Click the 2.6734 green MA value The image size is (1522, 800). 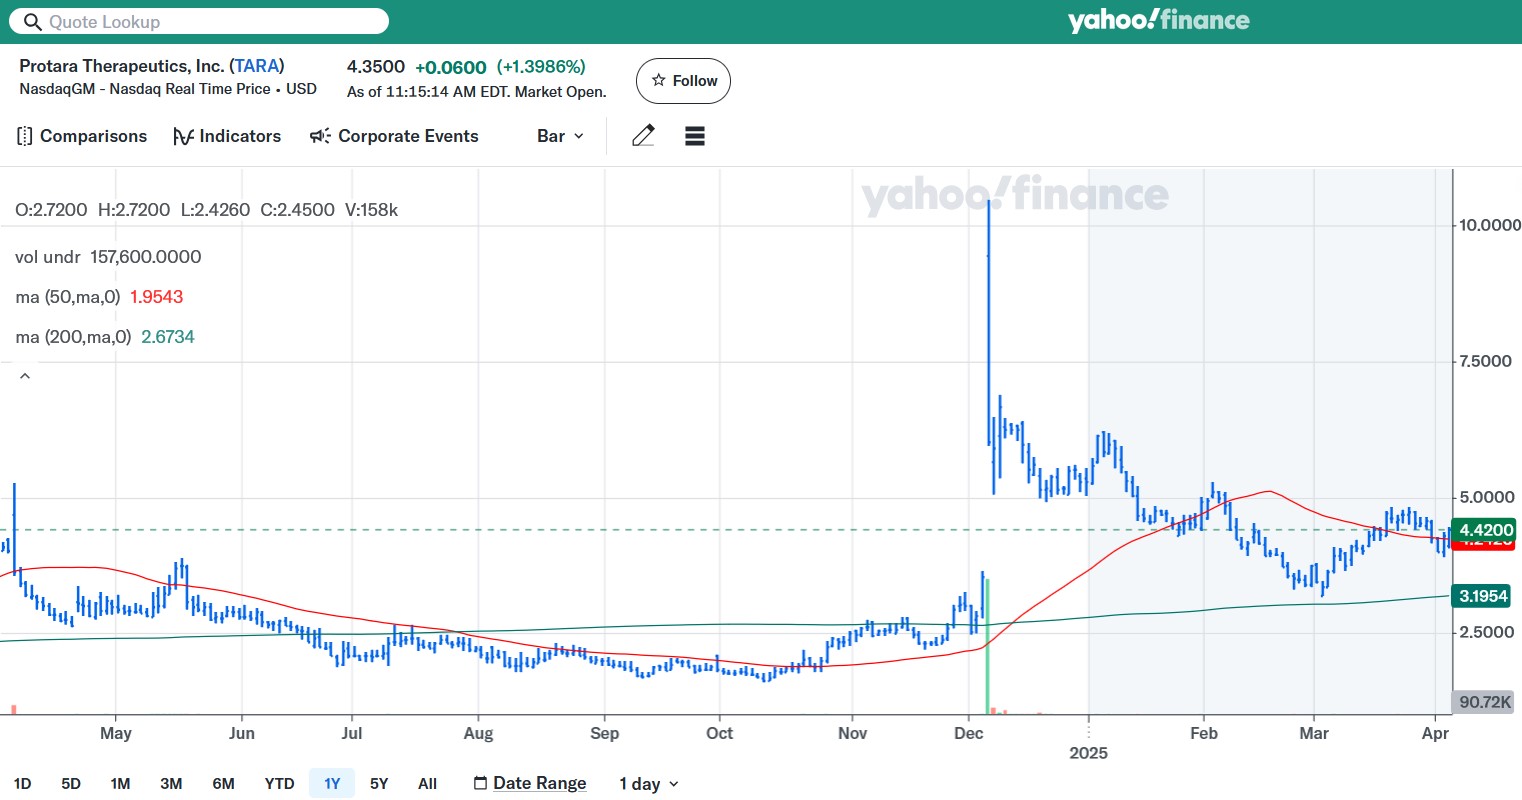(x=168, y=337)
